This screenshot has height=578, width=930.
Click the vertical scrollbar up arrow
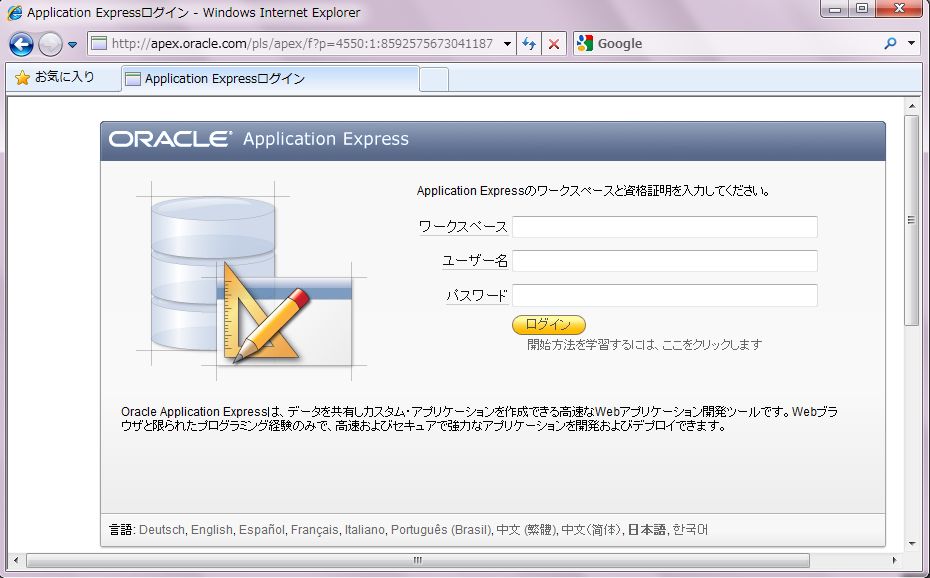(x=912, y=106)
